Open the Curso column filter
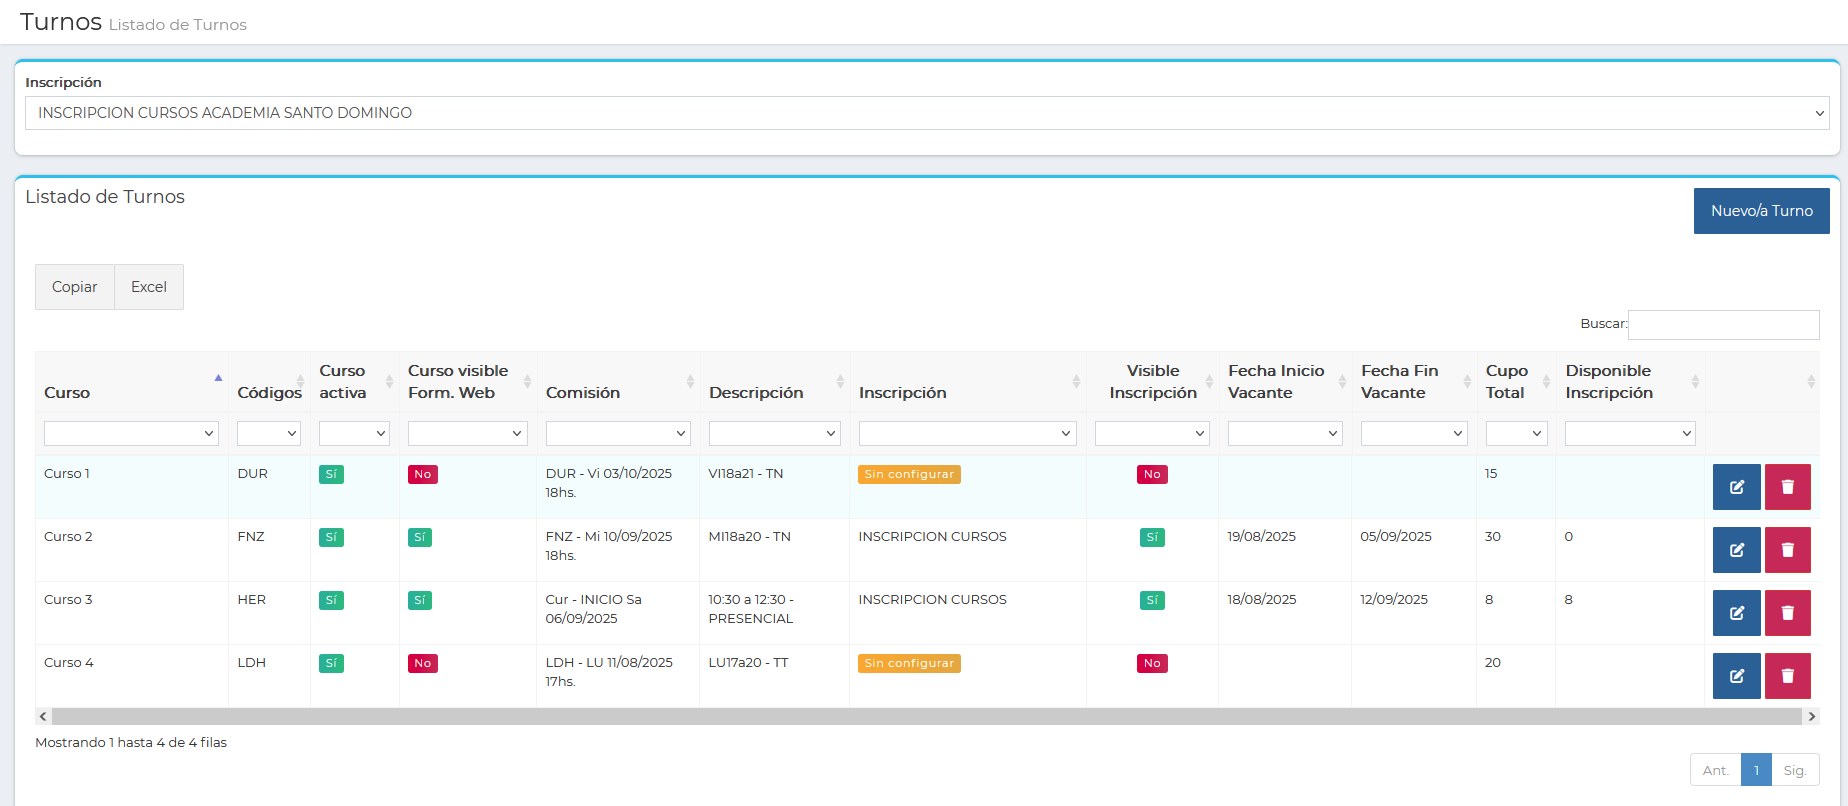The image size is (1848, 806). 131,433
